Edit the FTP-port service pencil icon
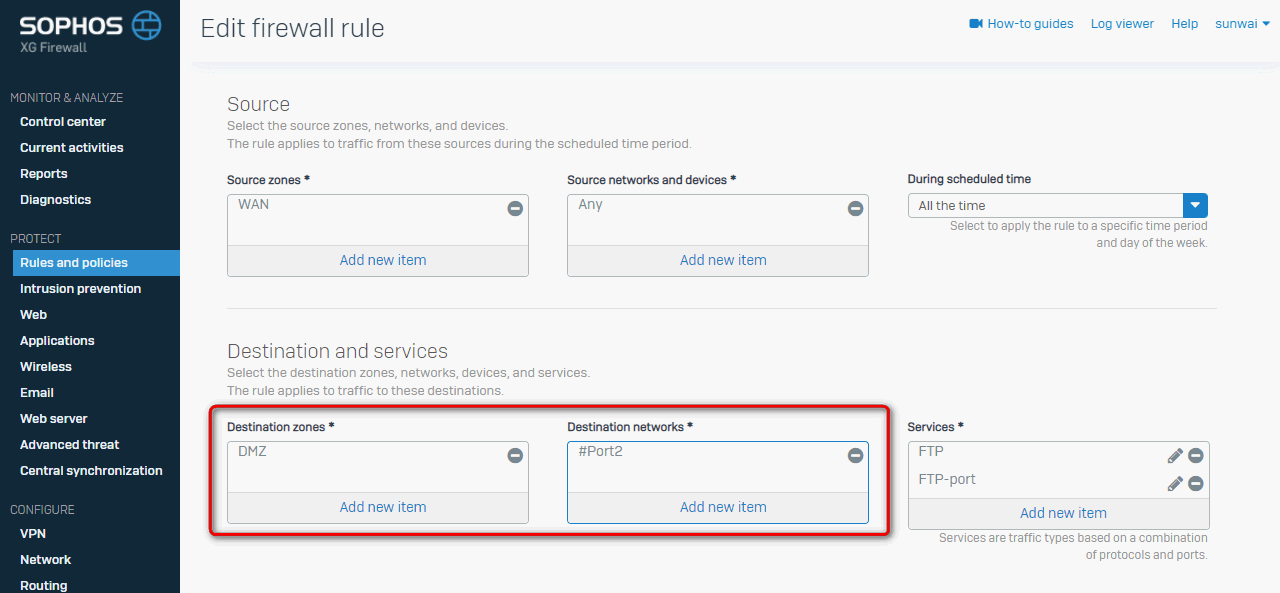1280x593 pixels. point(1175,484)
